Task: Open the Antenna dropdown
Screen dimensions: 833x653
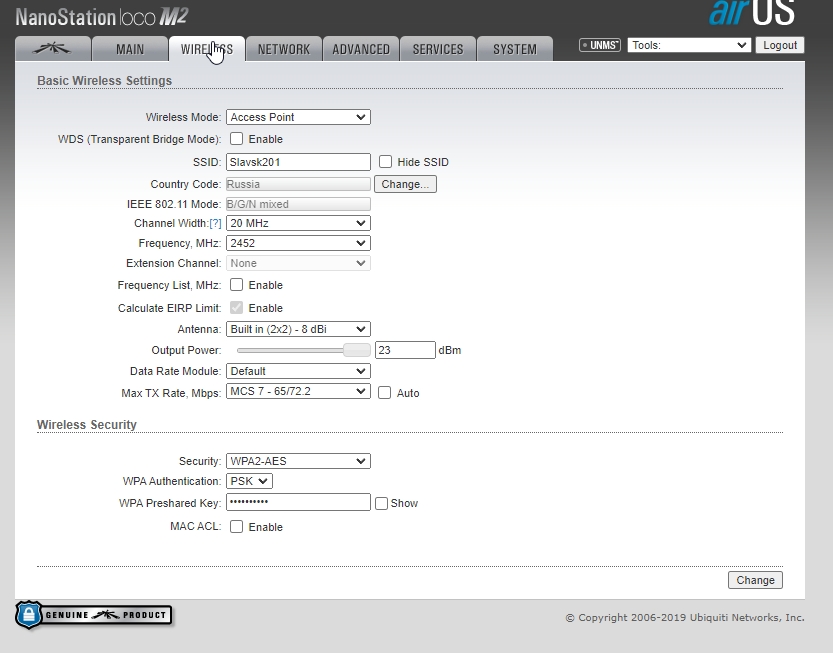Action: click(298, 329)
